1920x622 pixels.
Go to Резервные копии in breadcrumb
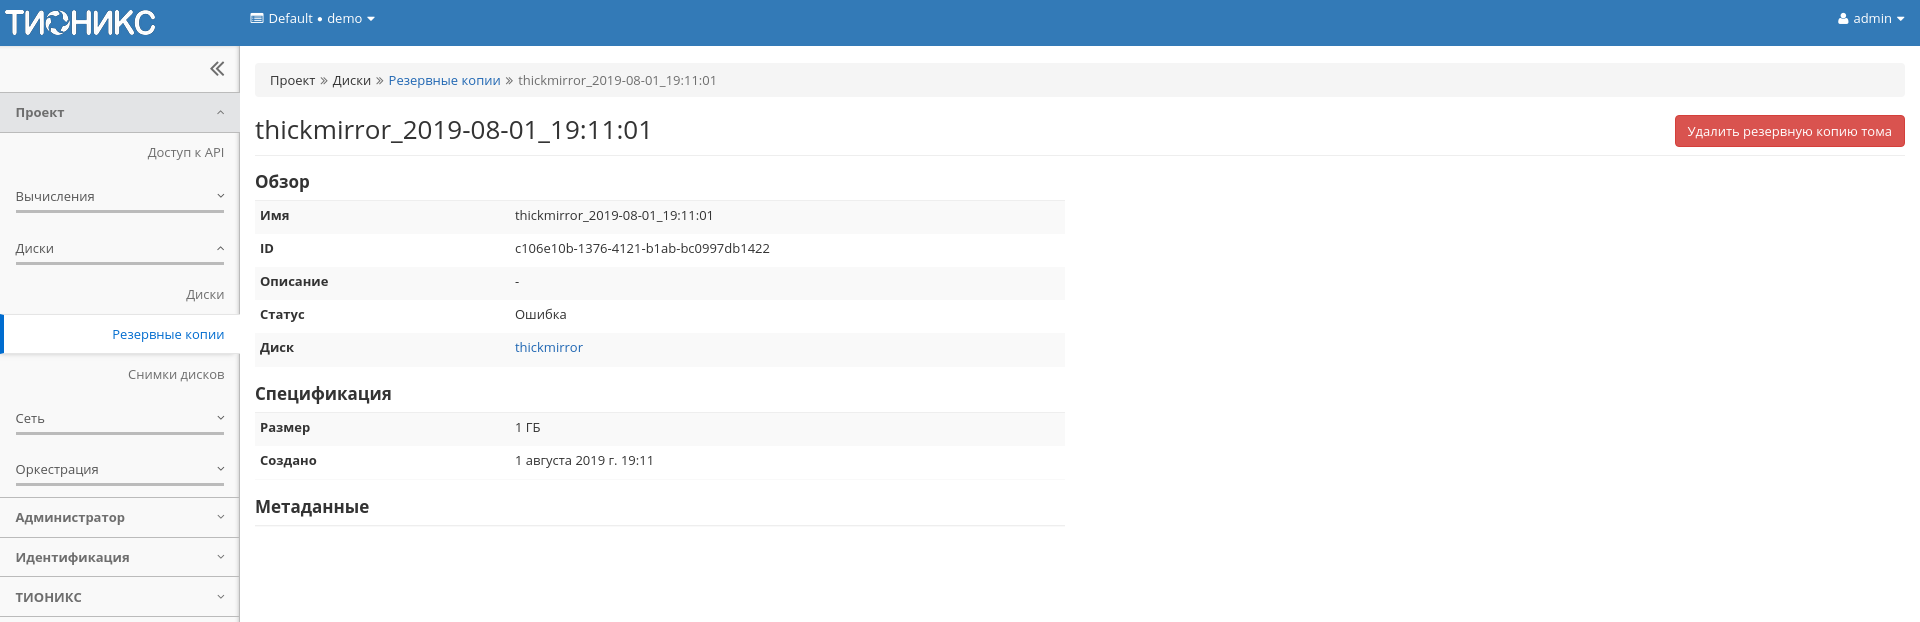[x=444, y=81]
